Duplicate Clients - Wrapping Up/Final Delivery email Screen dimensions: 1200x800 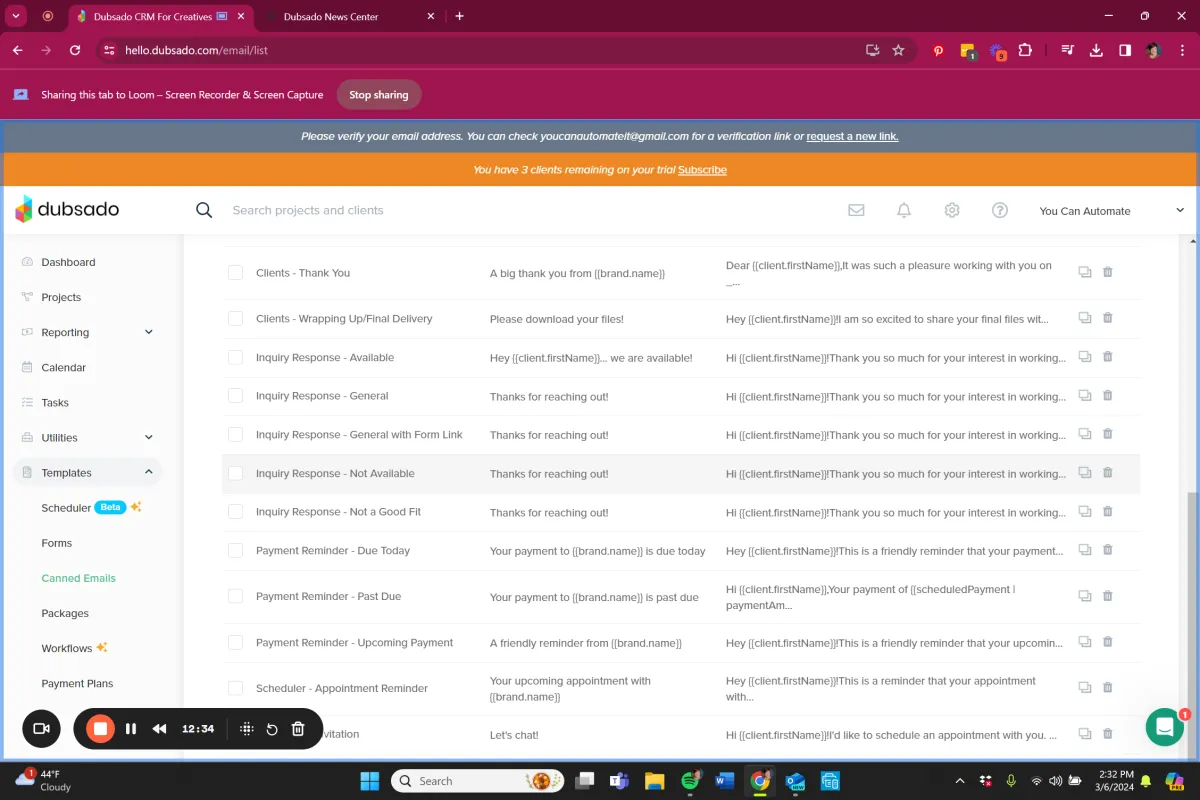point(1085,318)
